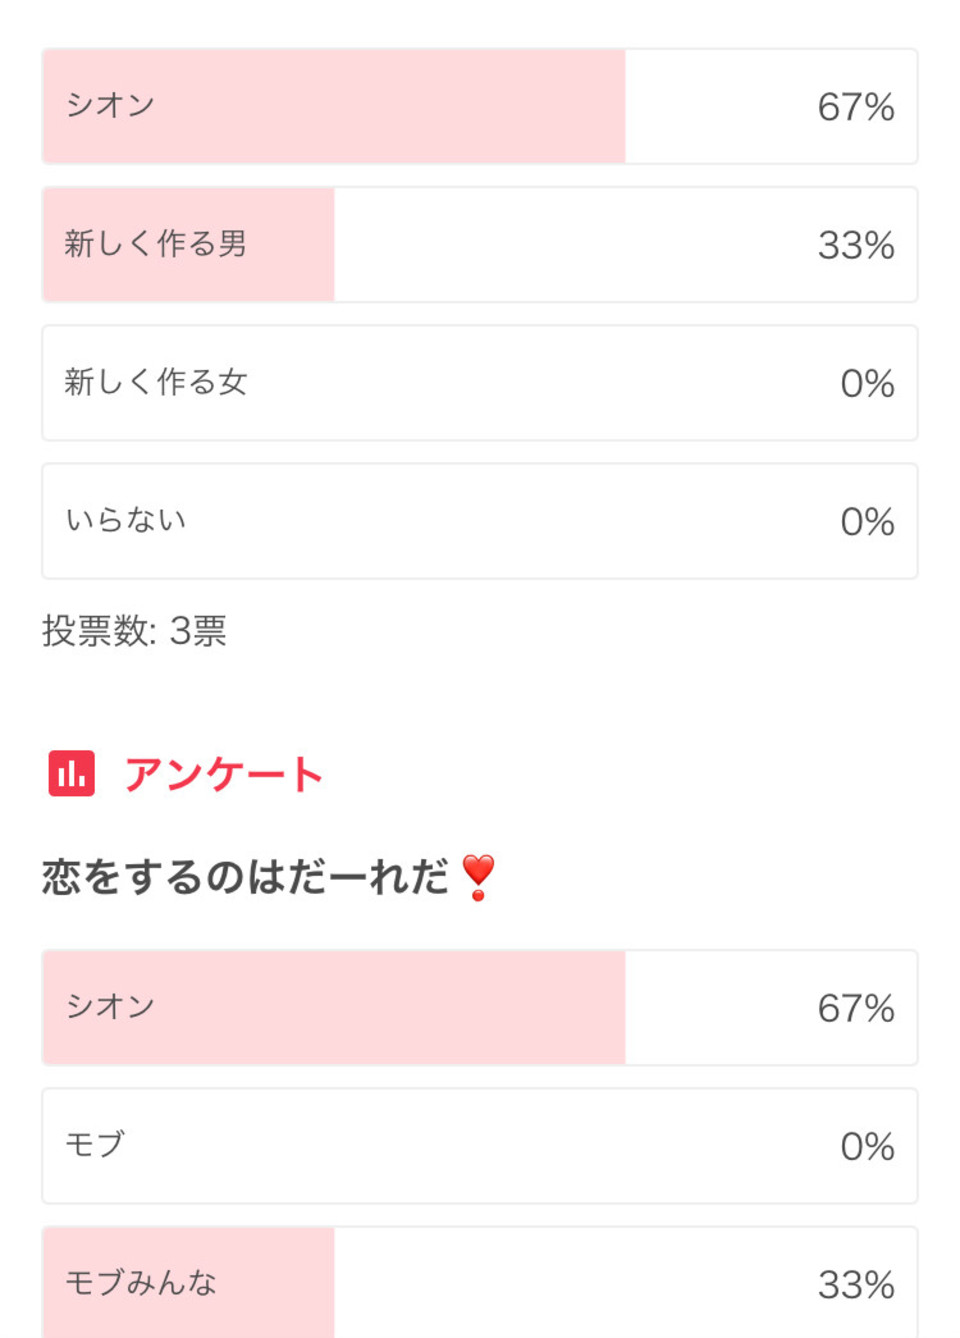Click pink progress bar of 新しく作る男
Screen dimensions: 960x1338
(188, 244)
